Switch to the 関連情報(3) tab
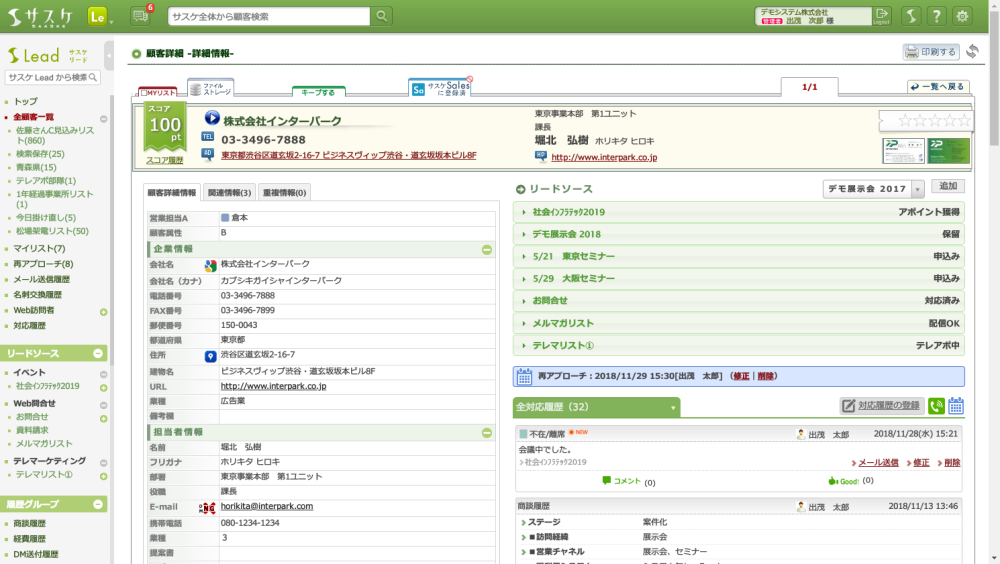Viewport: 1000px width, 564px height. click(x=229, y=192)
